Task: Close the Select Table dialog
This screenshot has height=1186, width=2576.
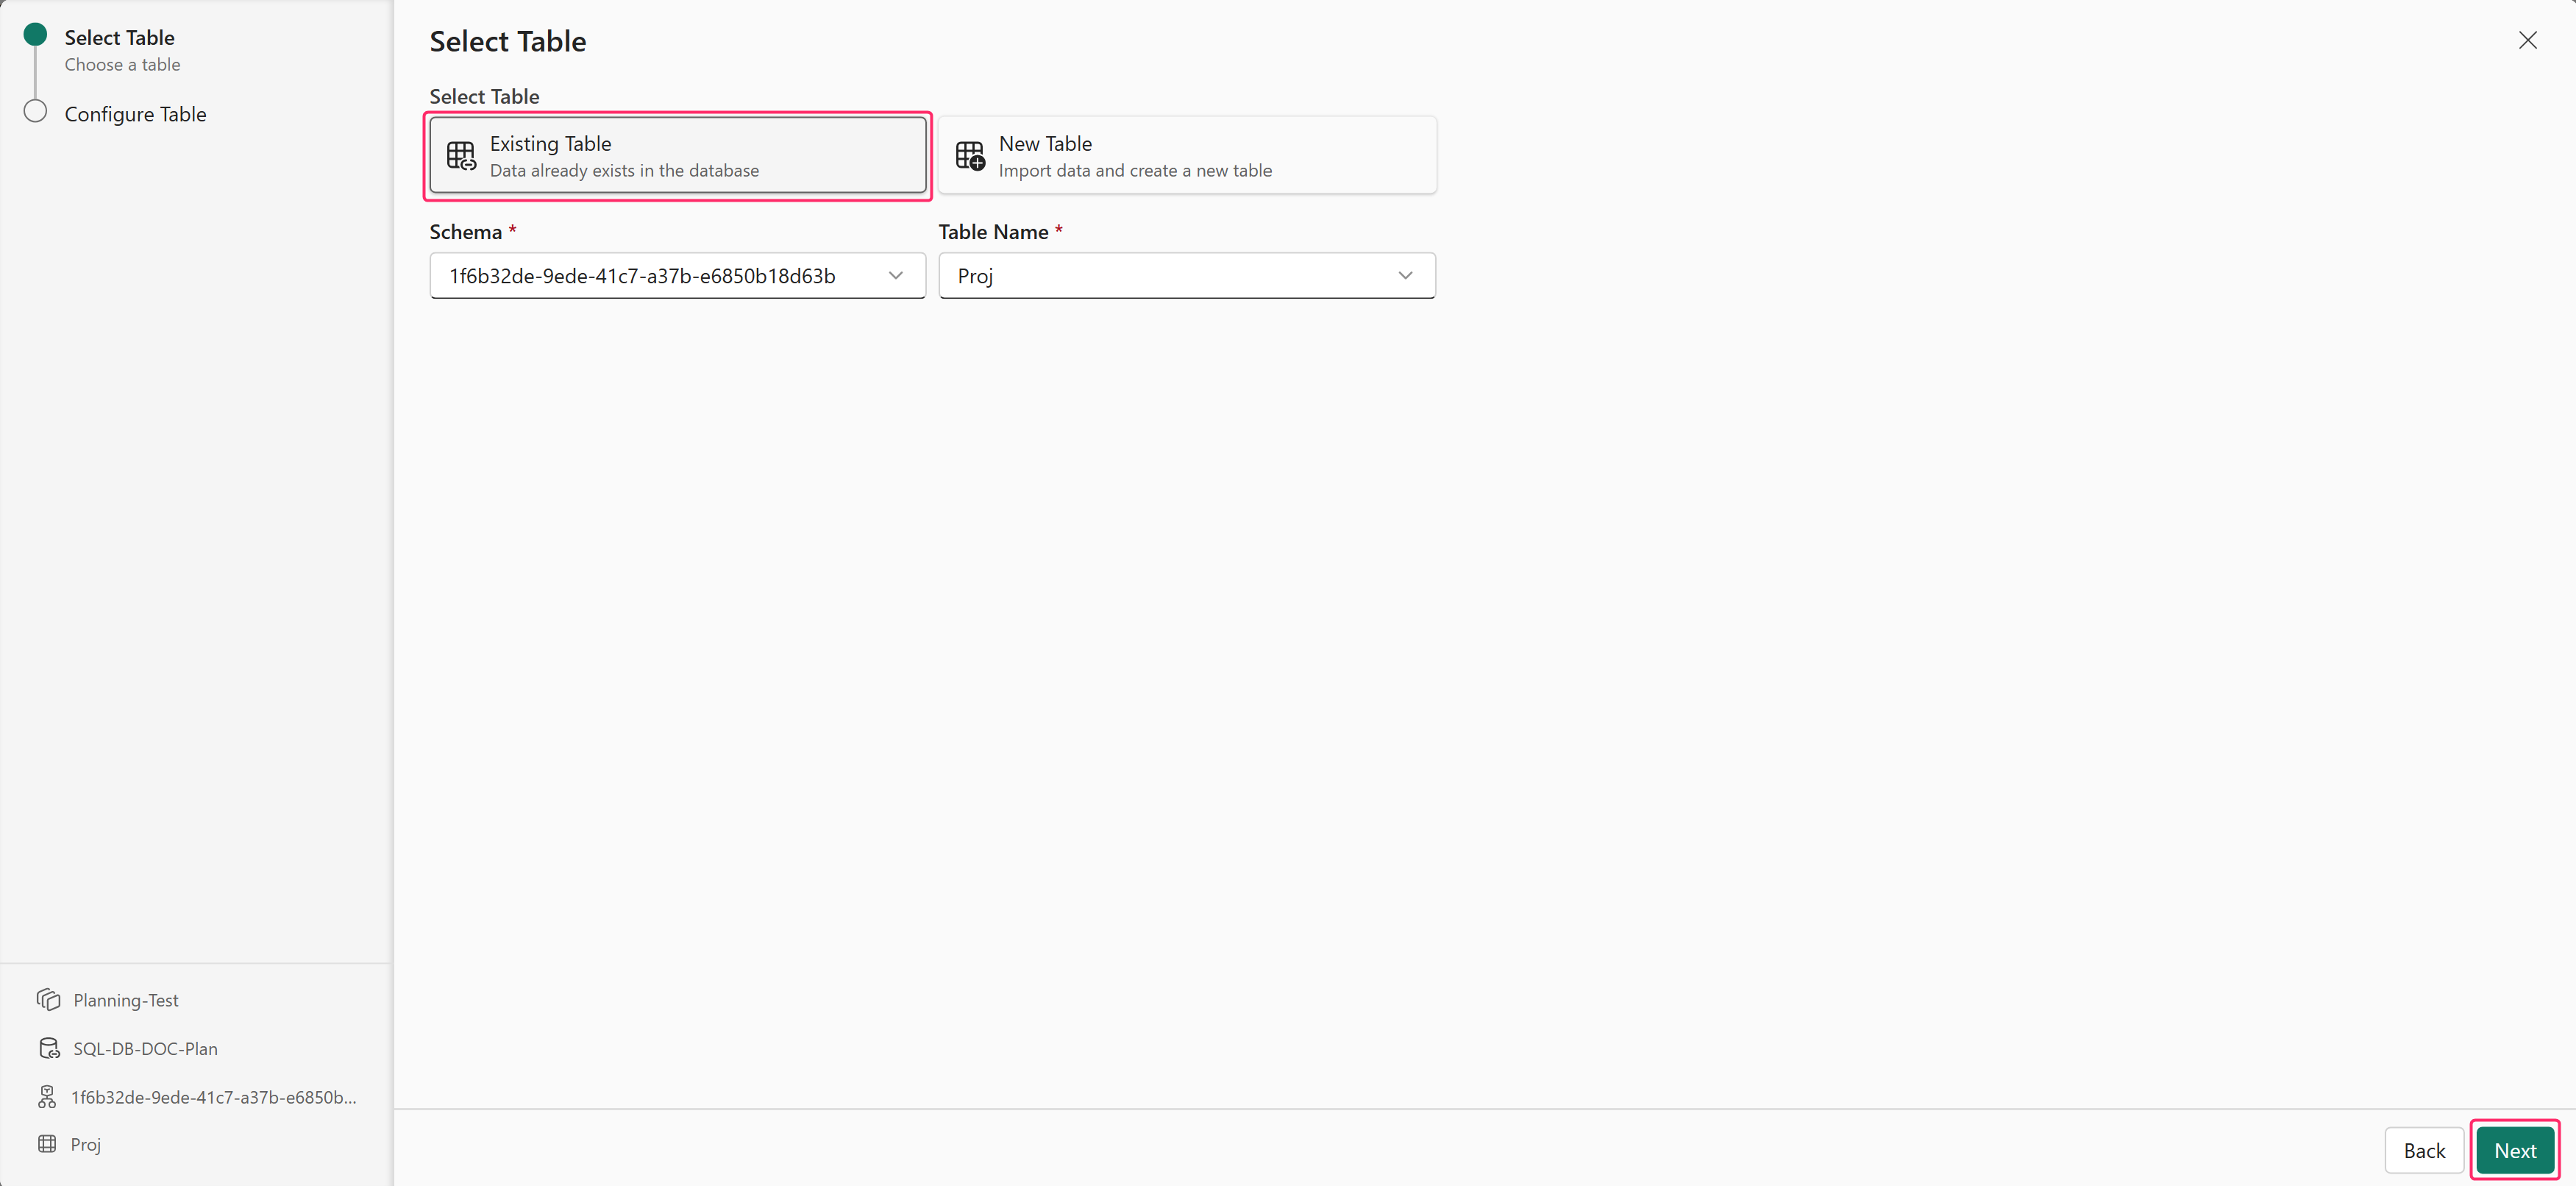Action: point(2527,40)
